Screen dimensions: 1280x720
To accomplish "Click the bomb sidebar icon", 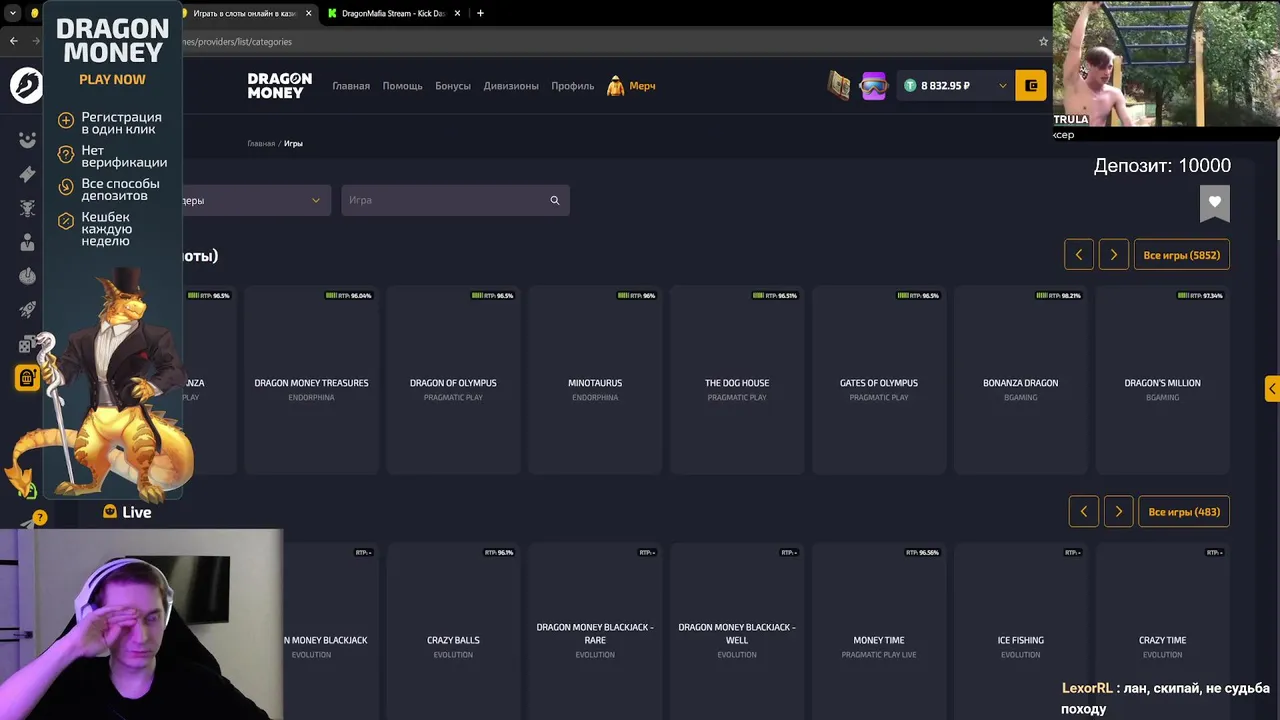I will (27, 276).
